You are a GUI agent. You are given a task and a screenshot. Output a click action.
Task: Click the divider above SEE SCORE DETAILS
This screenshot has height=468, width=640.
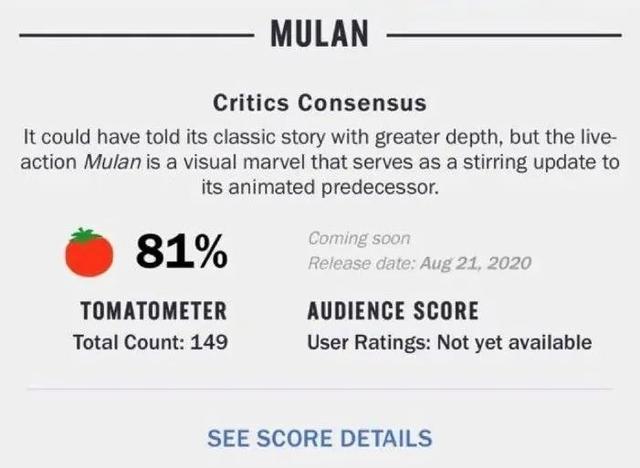pos(320,389)
